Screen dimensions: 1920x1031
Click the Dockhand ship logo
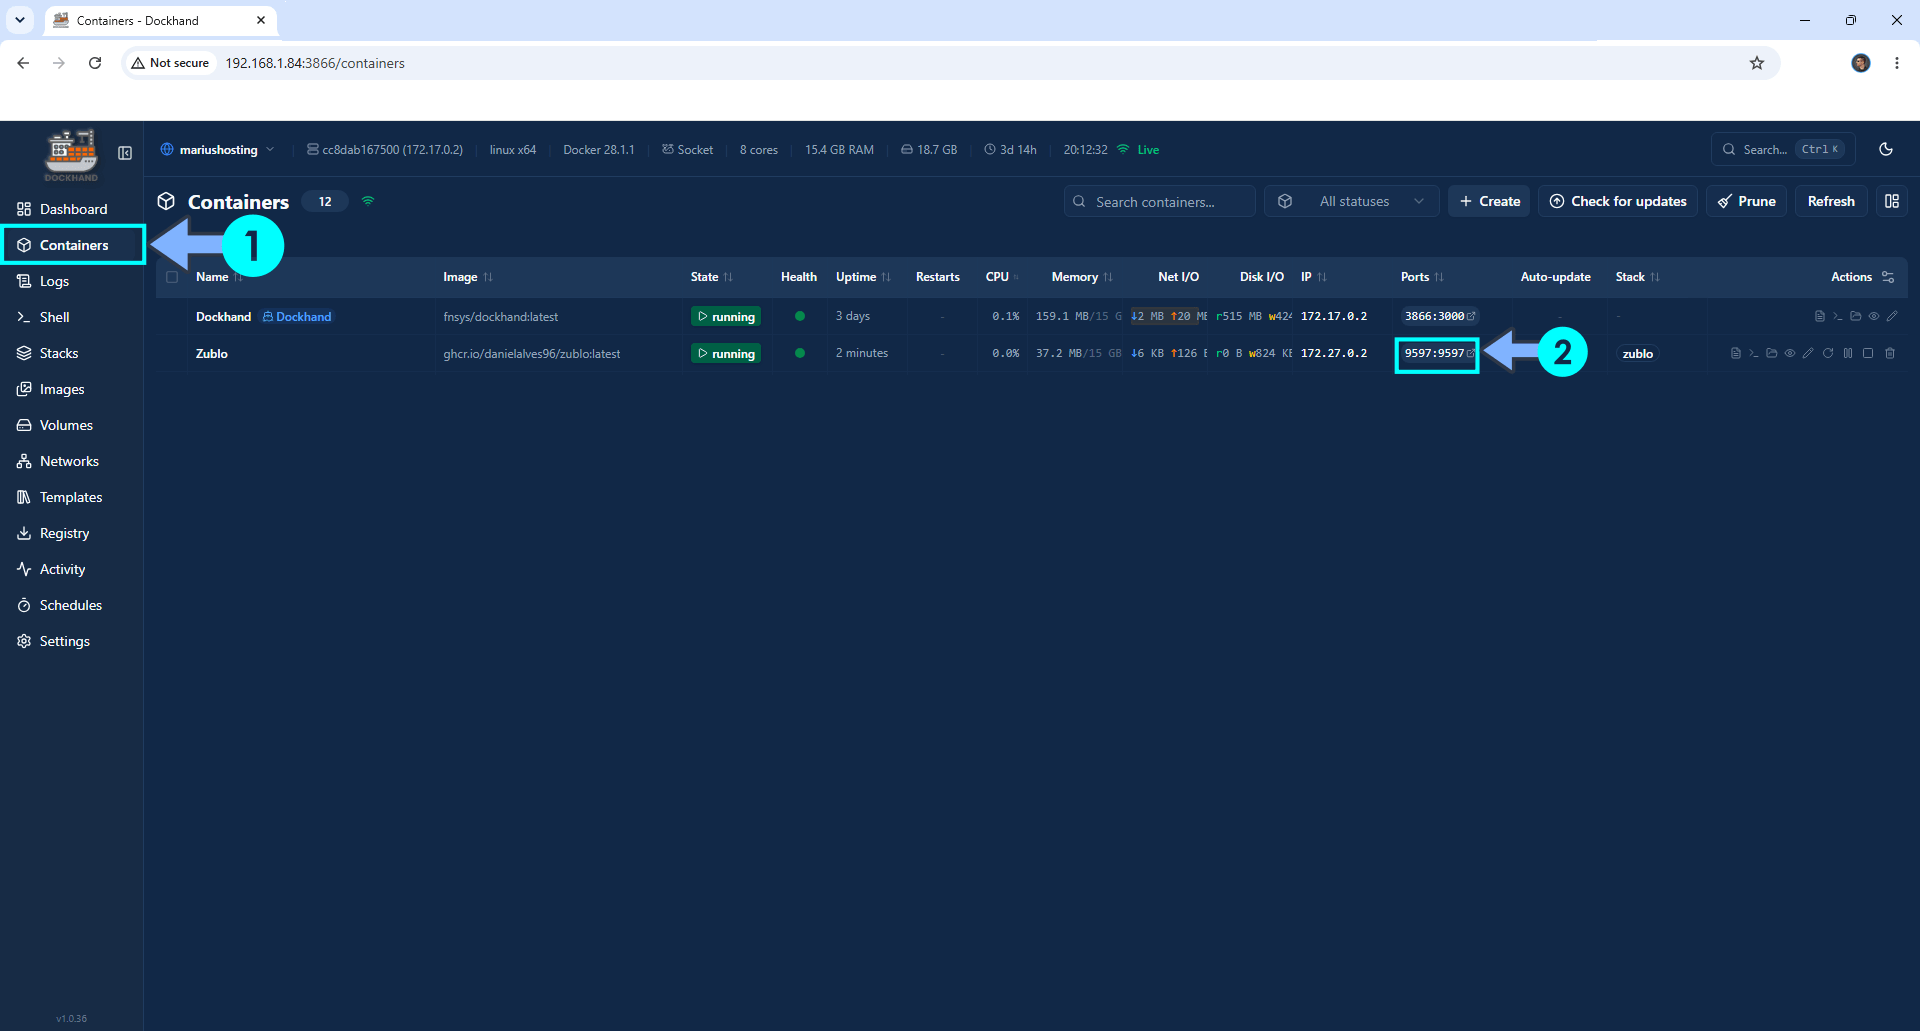click(71, 154)
